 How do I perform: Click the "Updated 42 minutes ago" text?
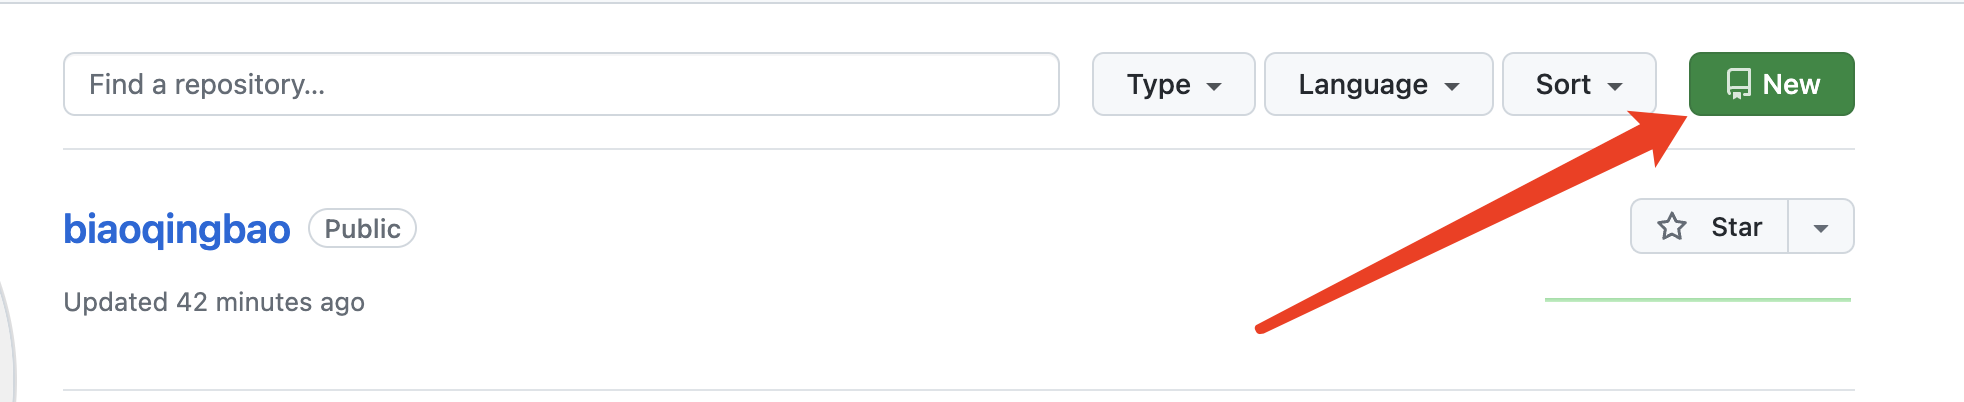[214, 302]
